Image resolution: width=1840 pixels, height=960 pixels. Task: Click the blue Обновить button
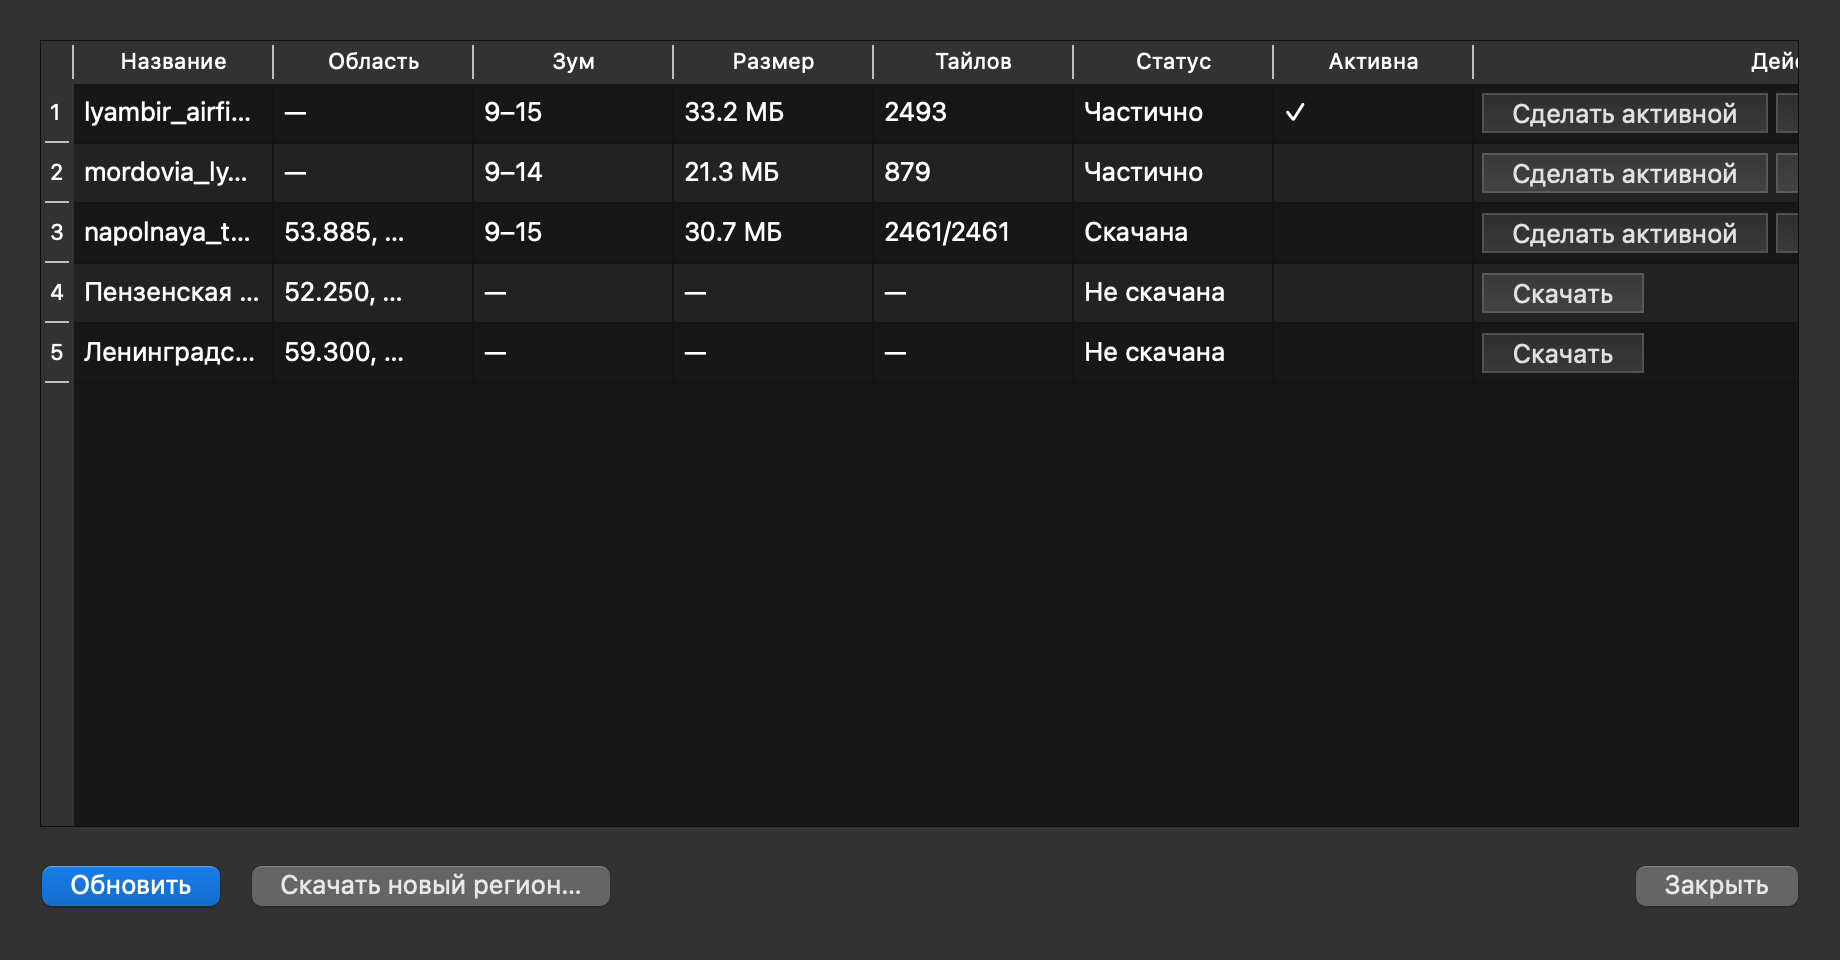click(x=131, y=886)
